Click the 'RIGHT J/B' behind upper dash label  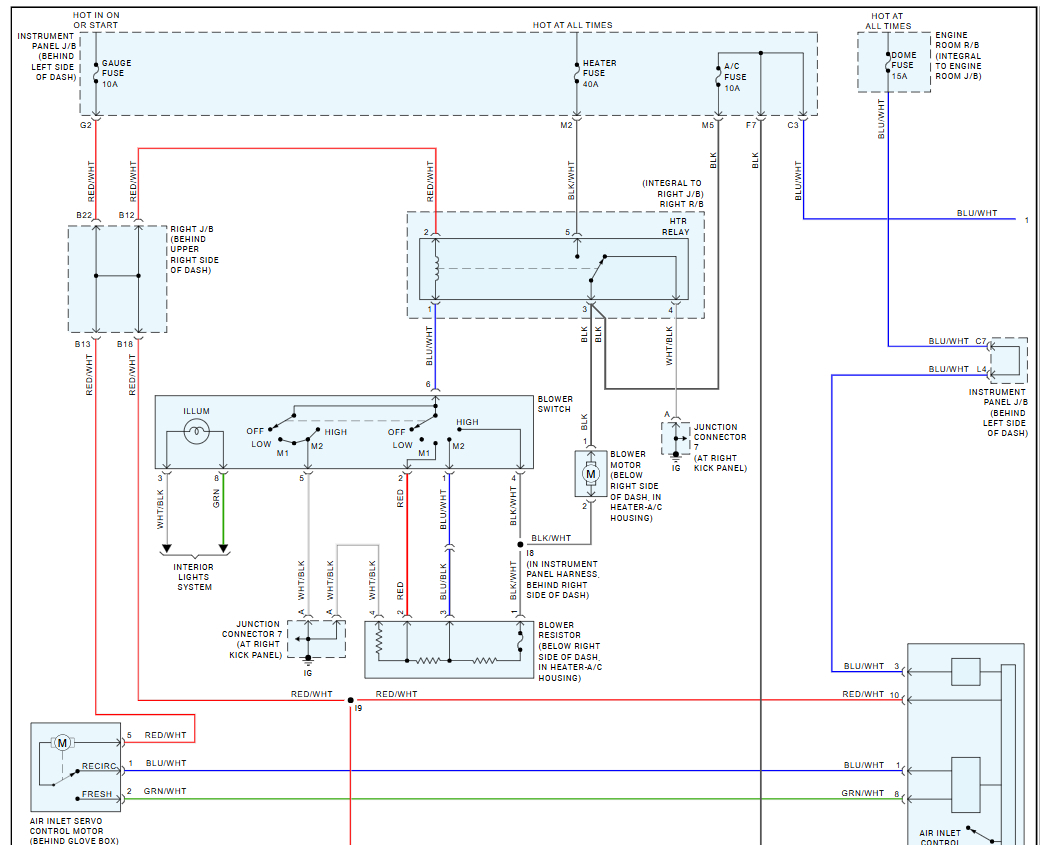point(194,249)
